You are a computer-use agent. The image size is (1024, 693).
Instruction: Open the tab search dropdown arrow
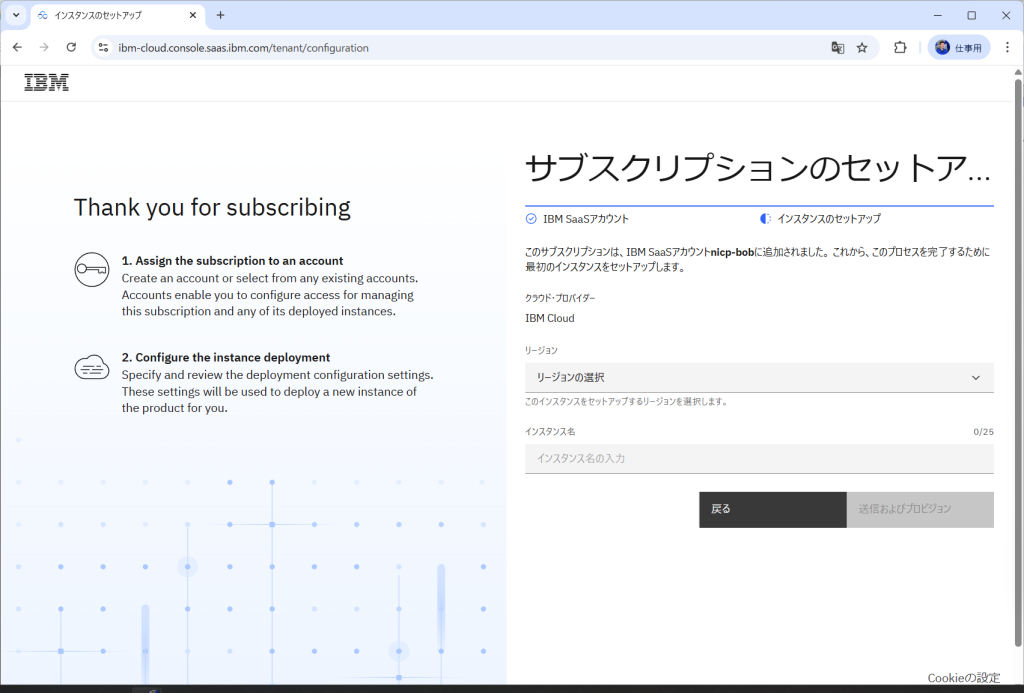click(x=16, y=15)
